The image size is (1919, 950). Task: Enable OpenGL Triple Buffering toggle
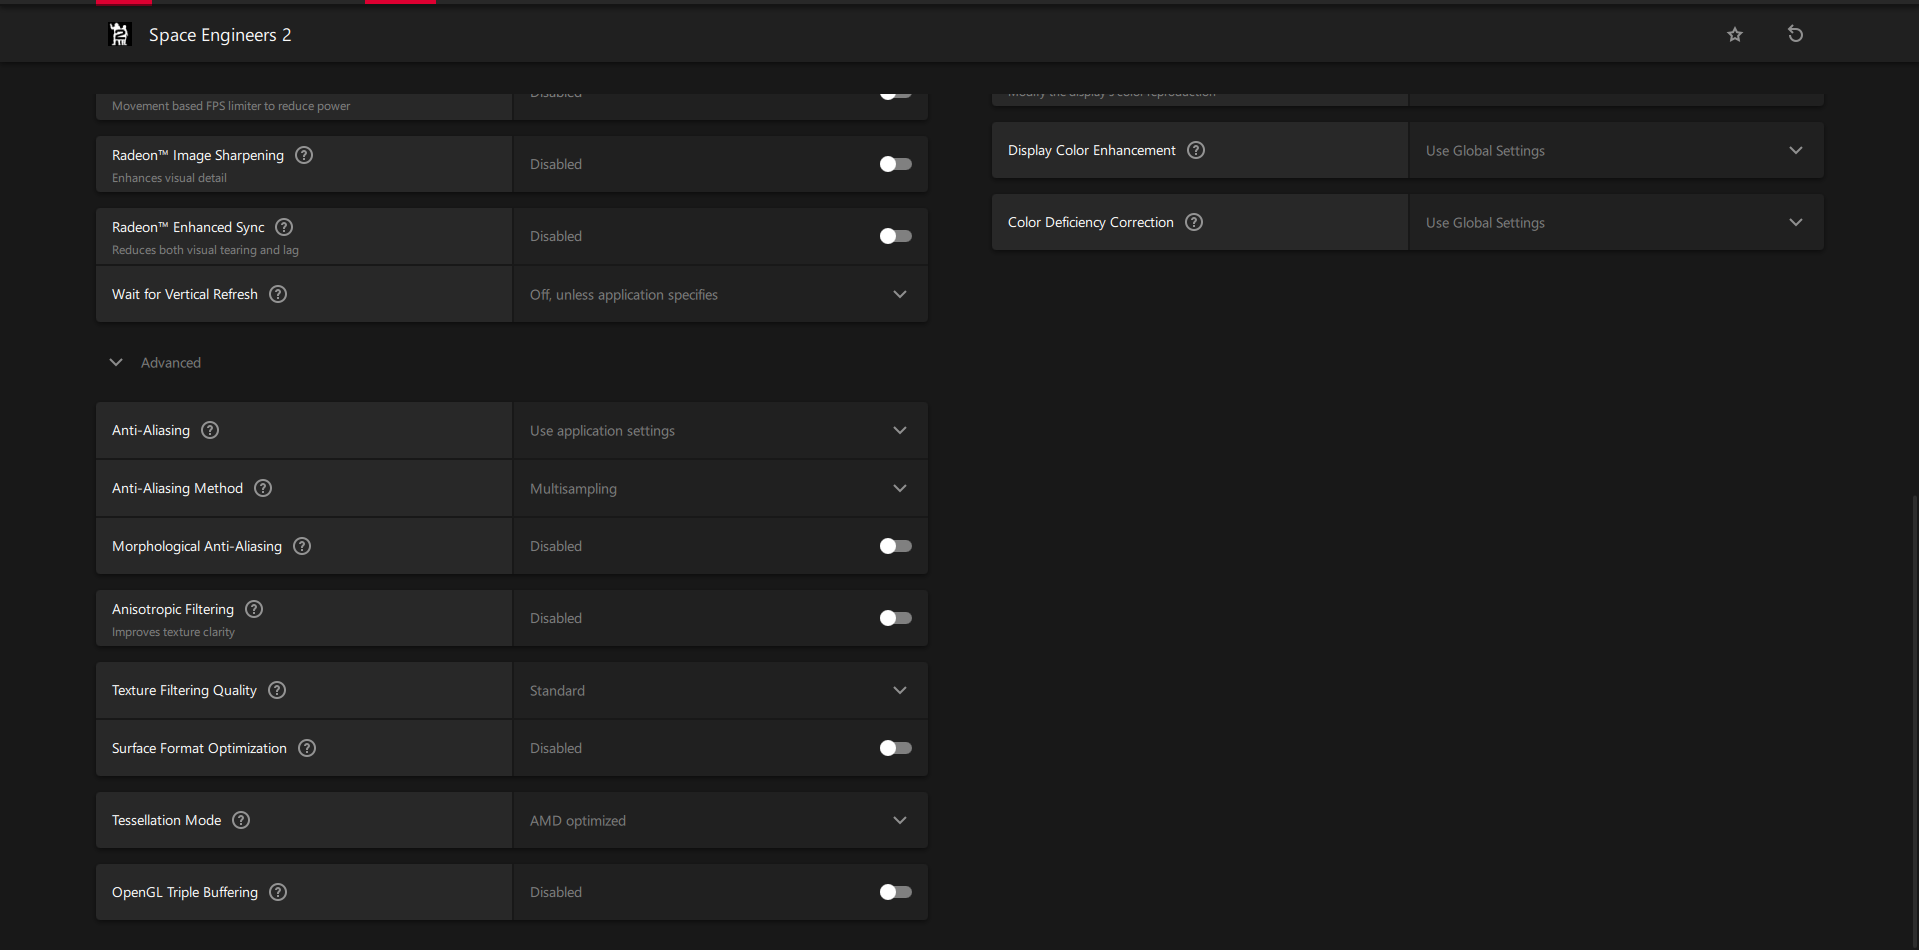895,892
